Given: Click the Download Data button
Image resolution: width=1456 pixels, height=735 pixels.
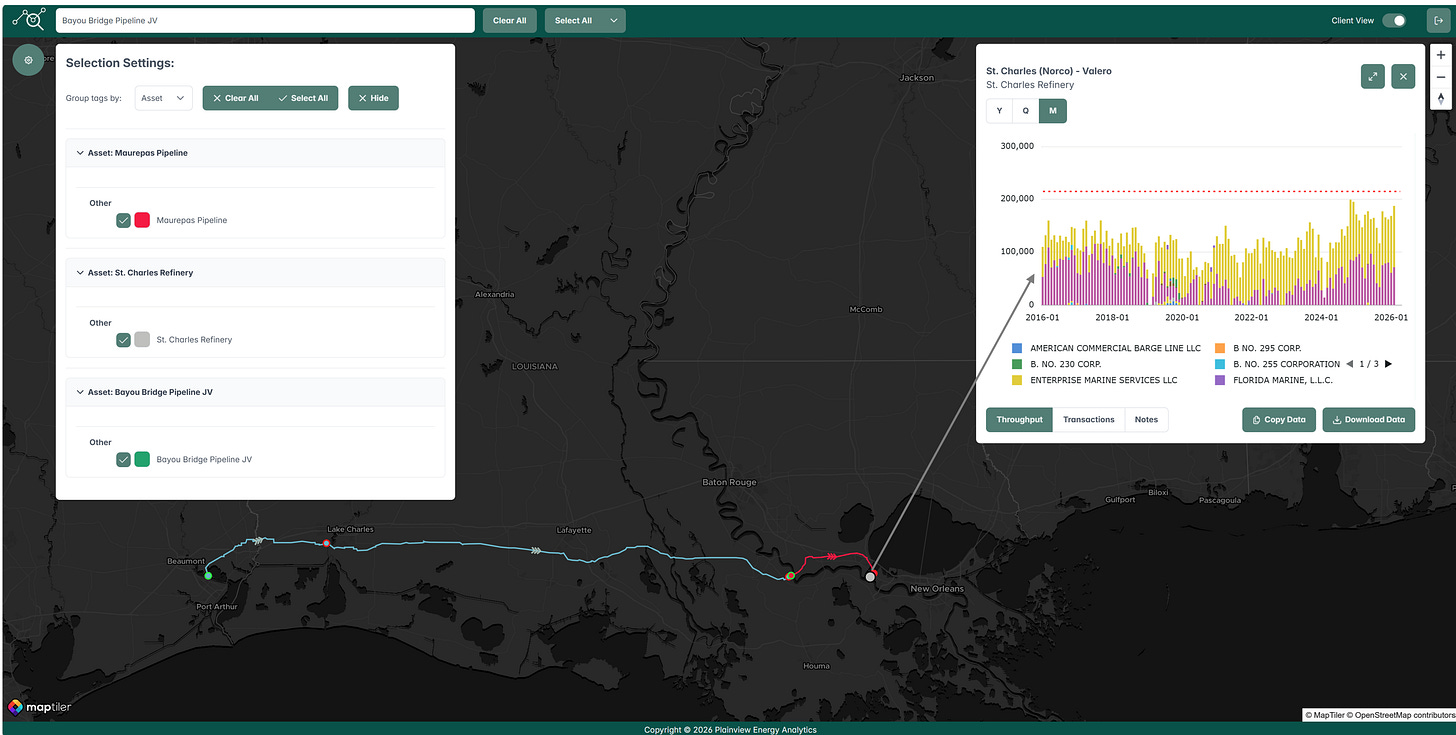Looking at the screenshot, I should tap(1369, 420).
